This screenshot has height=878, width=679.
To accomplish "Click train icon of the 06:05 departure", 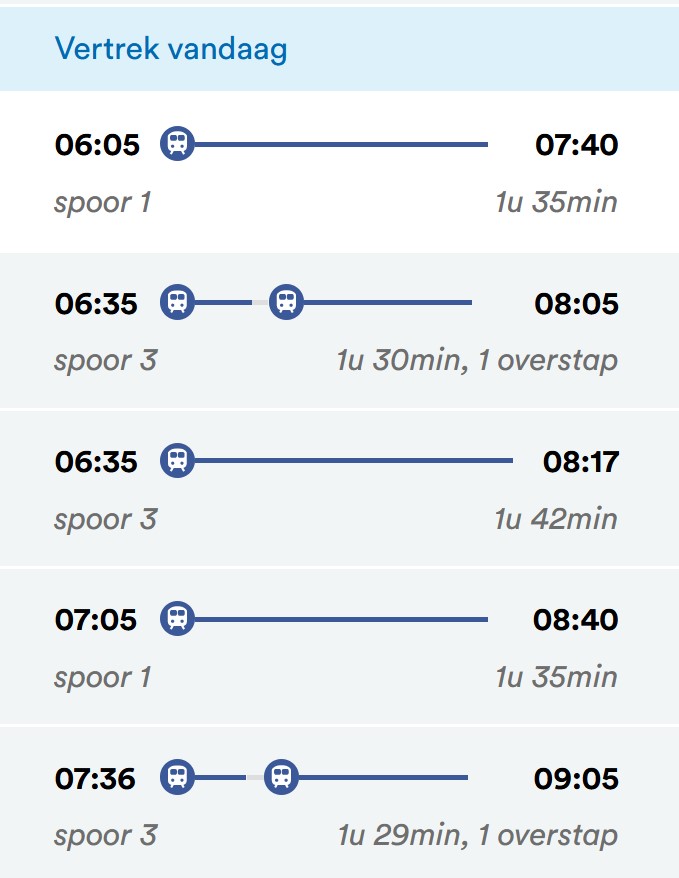I will click(x=177, y=144).
